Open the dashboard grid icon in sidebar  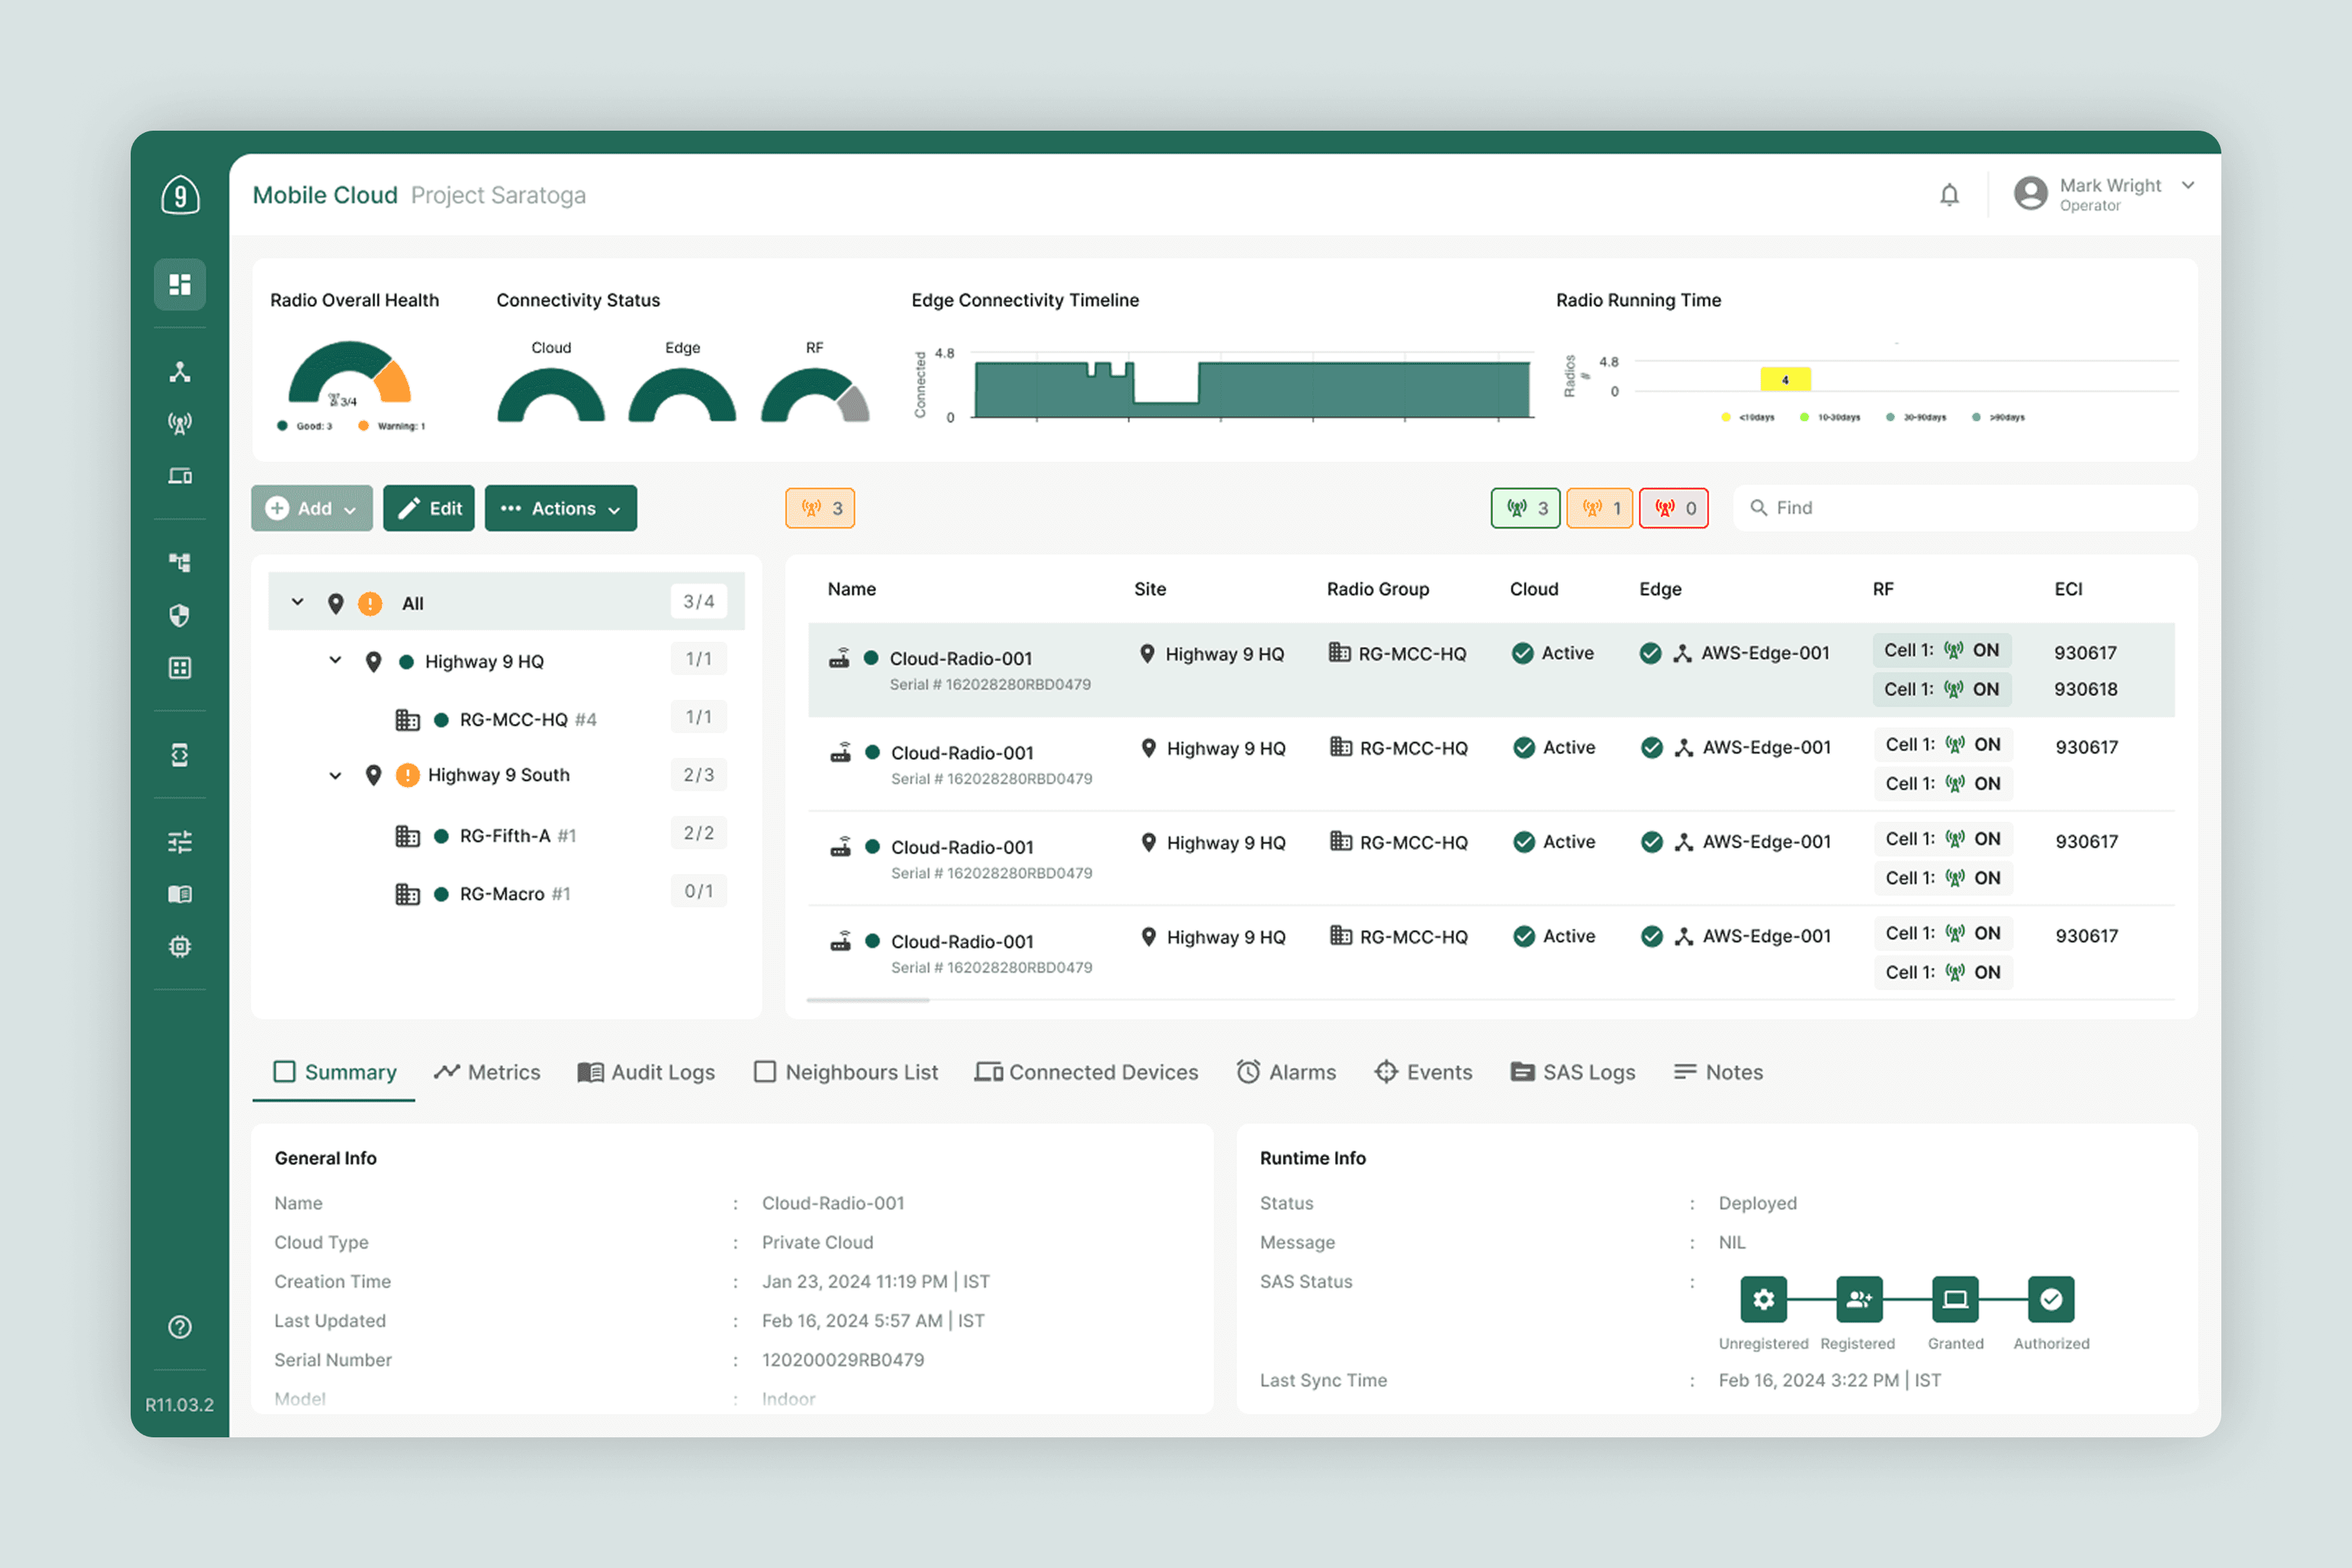pos(180,285)
